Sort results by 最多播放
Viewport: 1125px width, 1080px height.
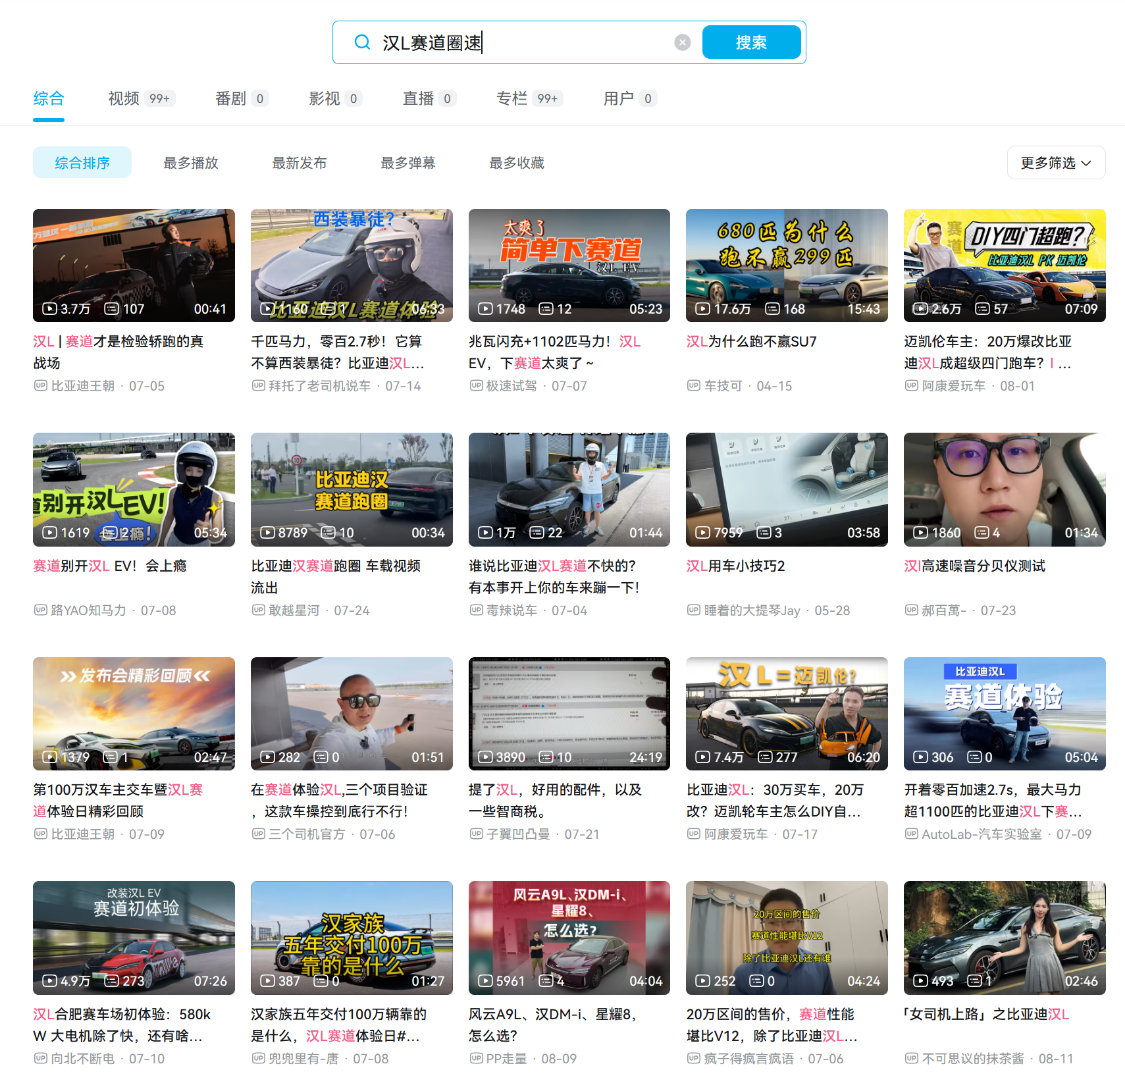191,163
